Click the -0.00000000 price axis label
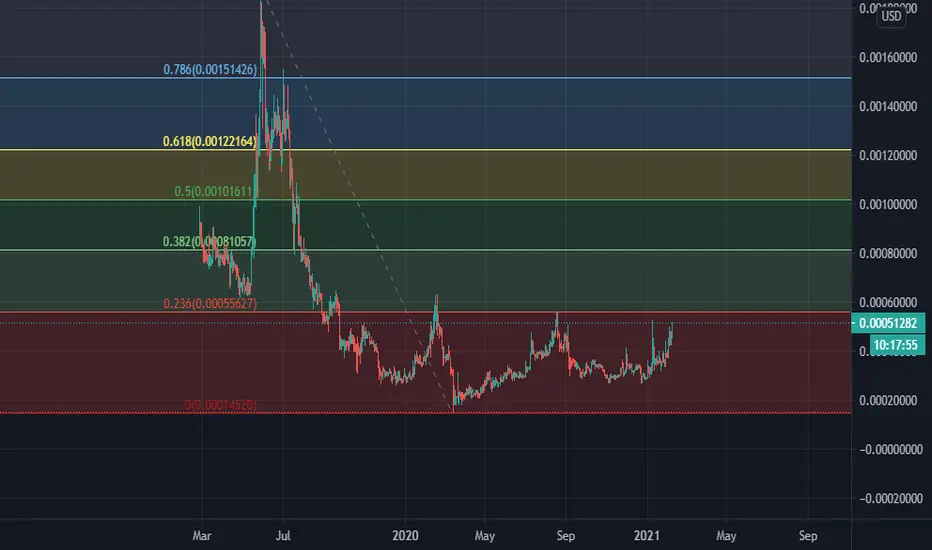 (891, 450)
